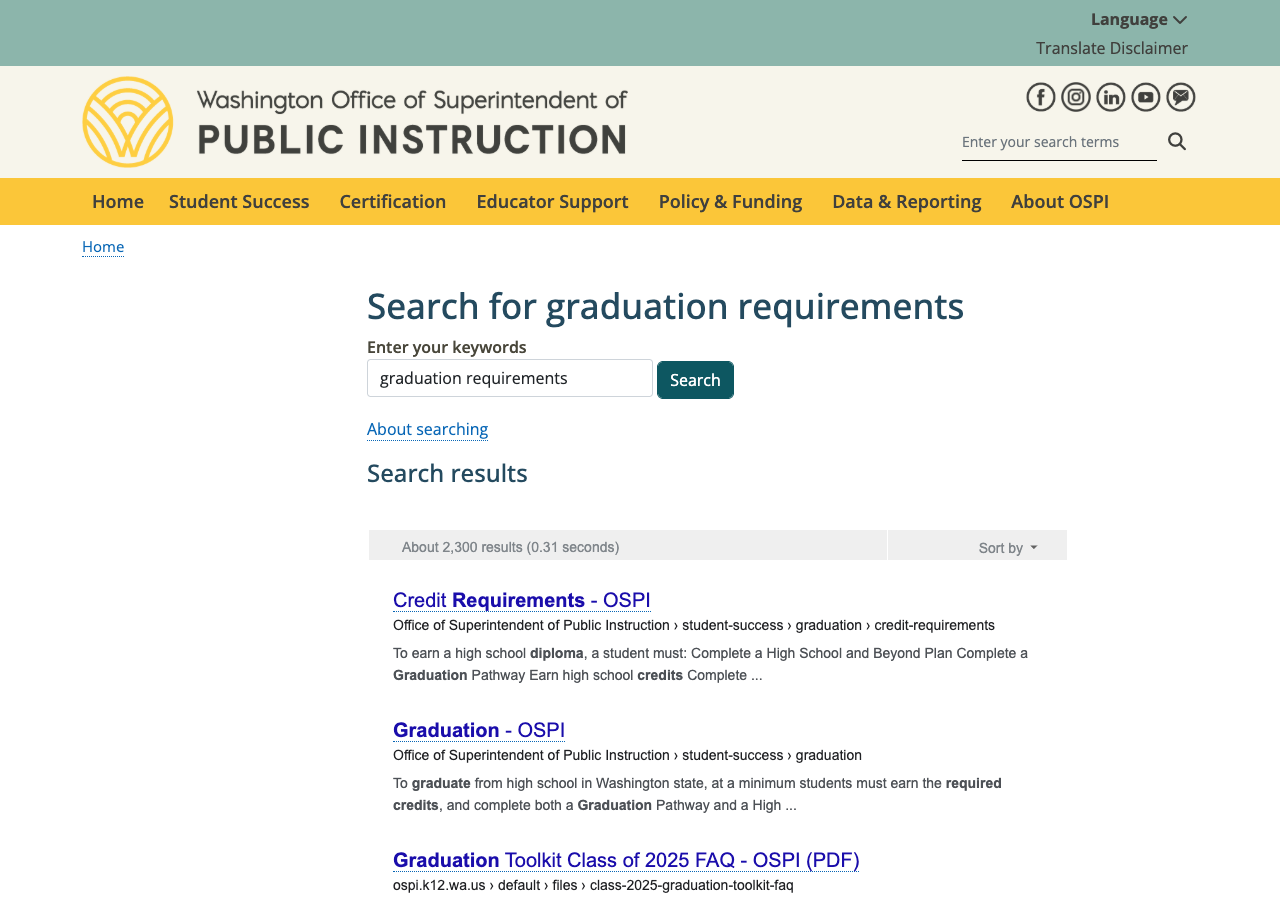This screenshot has width=1280, height=900.
Task: Click snippet beginning To earn a high school diploma
Action: tap(710, 664)
